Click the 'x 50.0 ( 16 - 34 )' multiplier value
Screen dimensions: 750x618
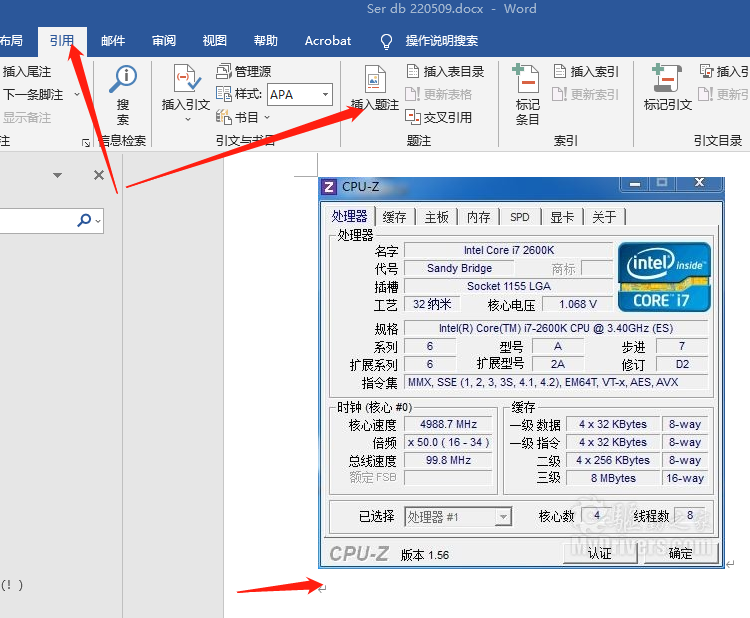[448, 442]
